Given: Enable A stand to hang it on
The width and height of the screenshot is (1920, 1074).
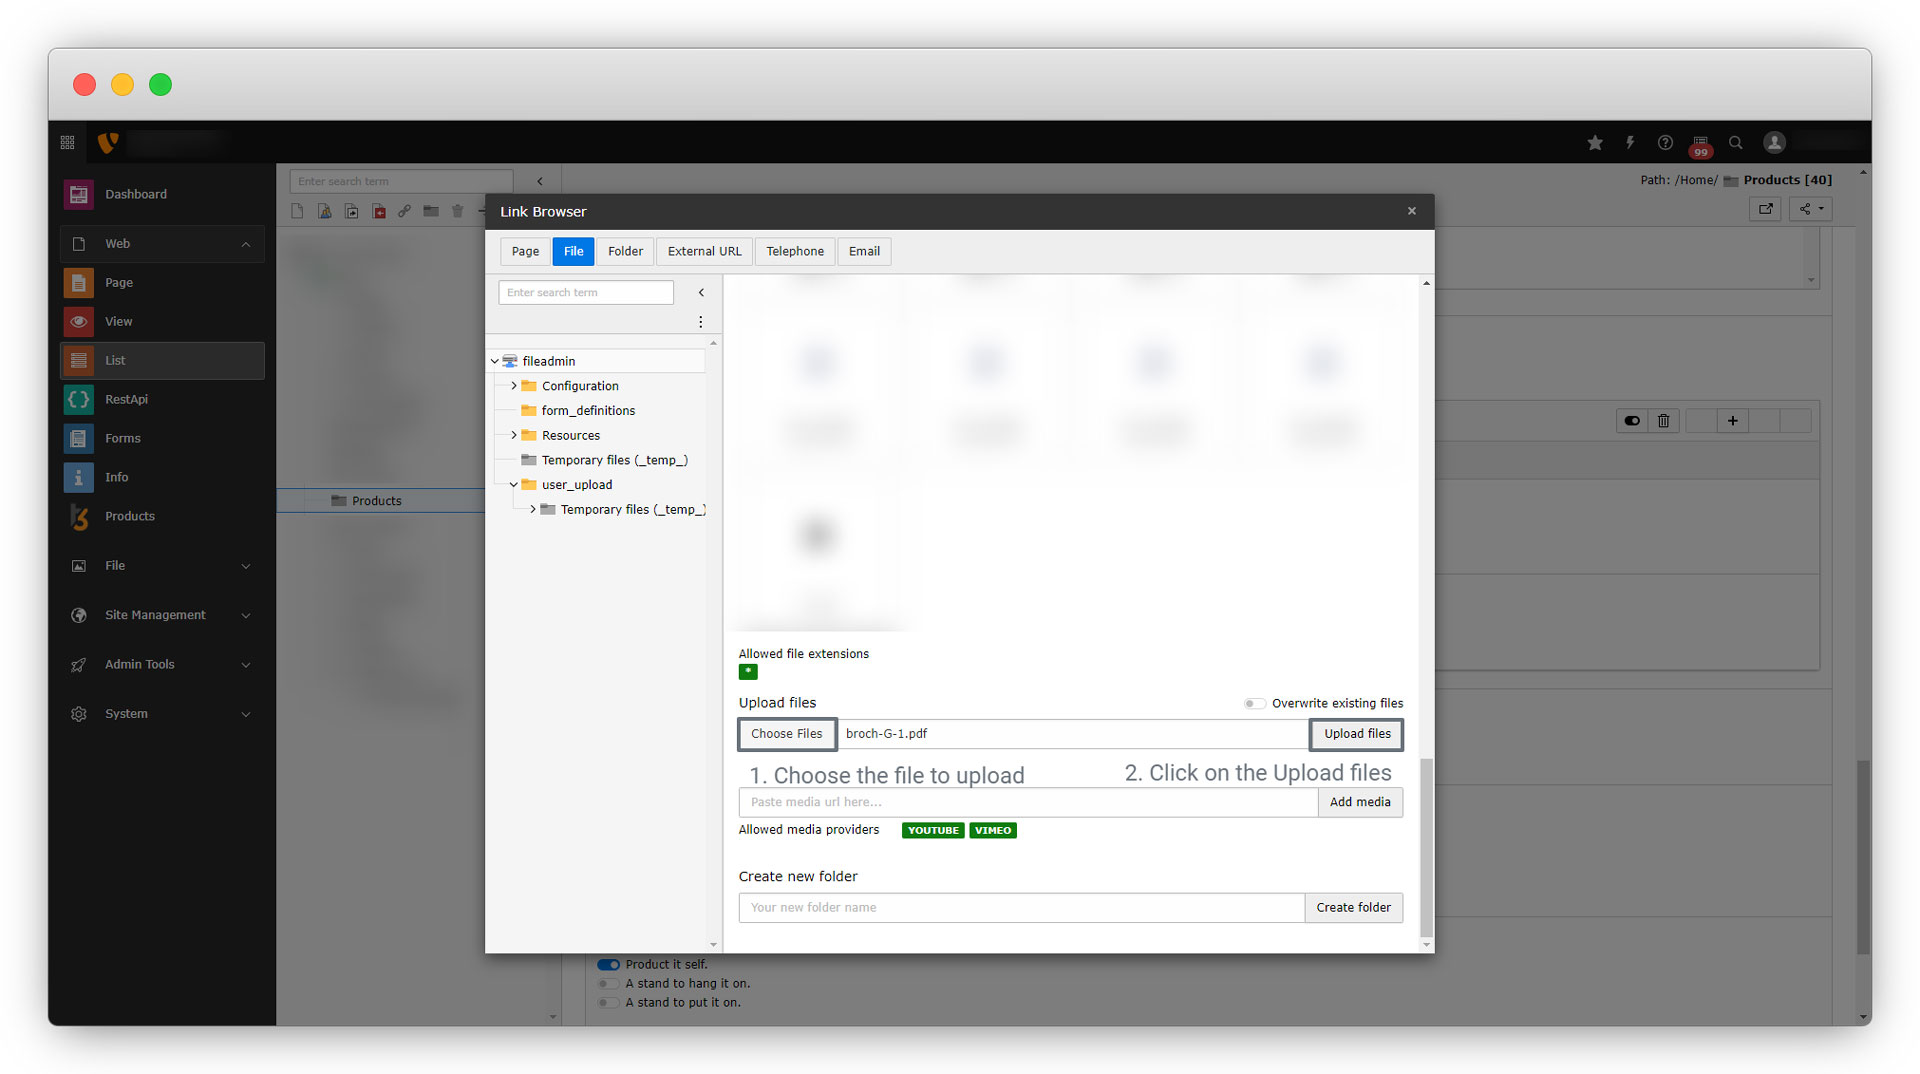Looking at the screenshot, I should 608,984.
